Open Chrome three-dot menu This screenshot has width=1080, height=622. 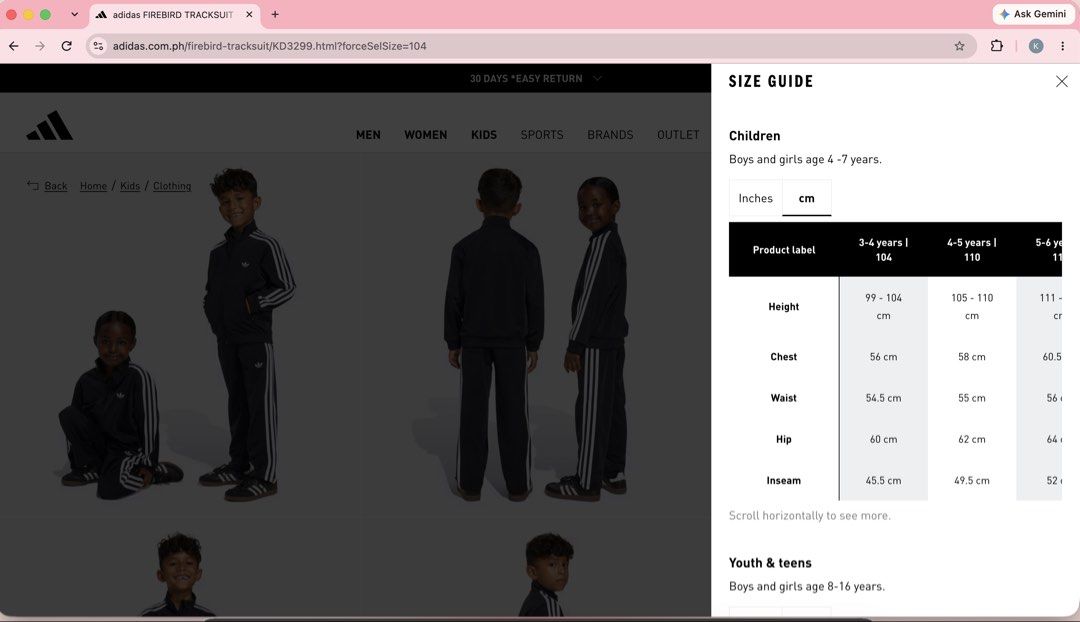(1063, 46)
